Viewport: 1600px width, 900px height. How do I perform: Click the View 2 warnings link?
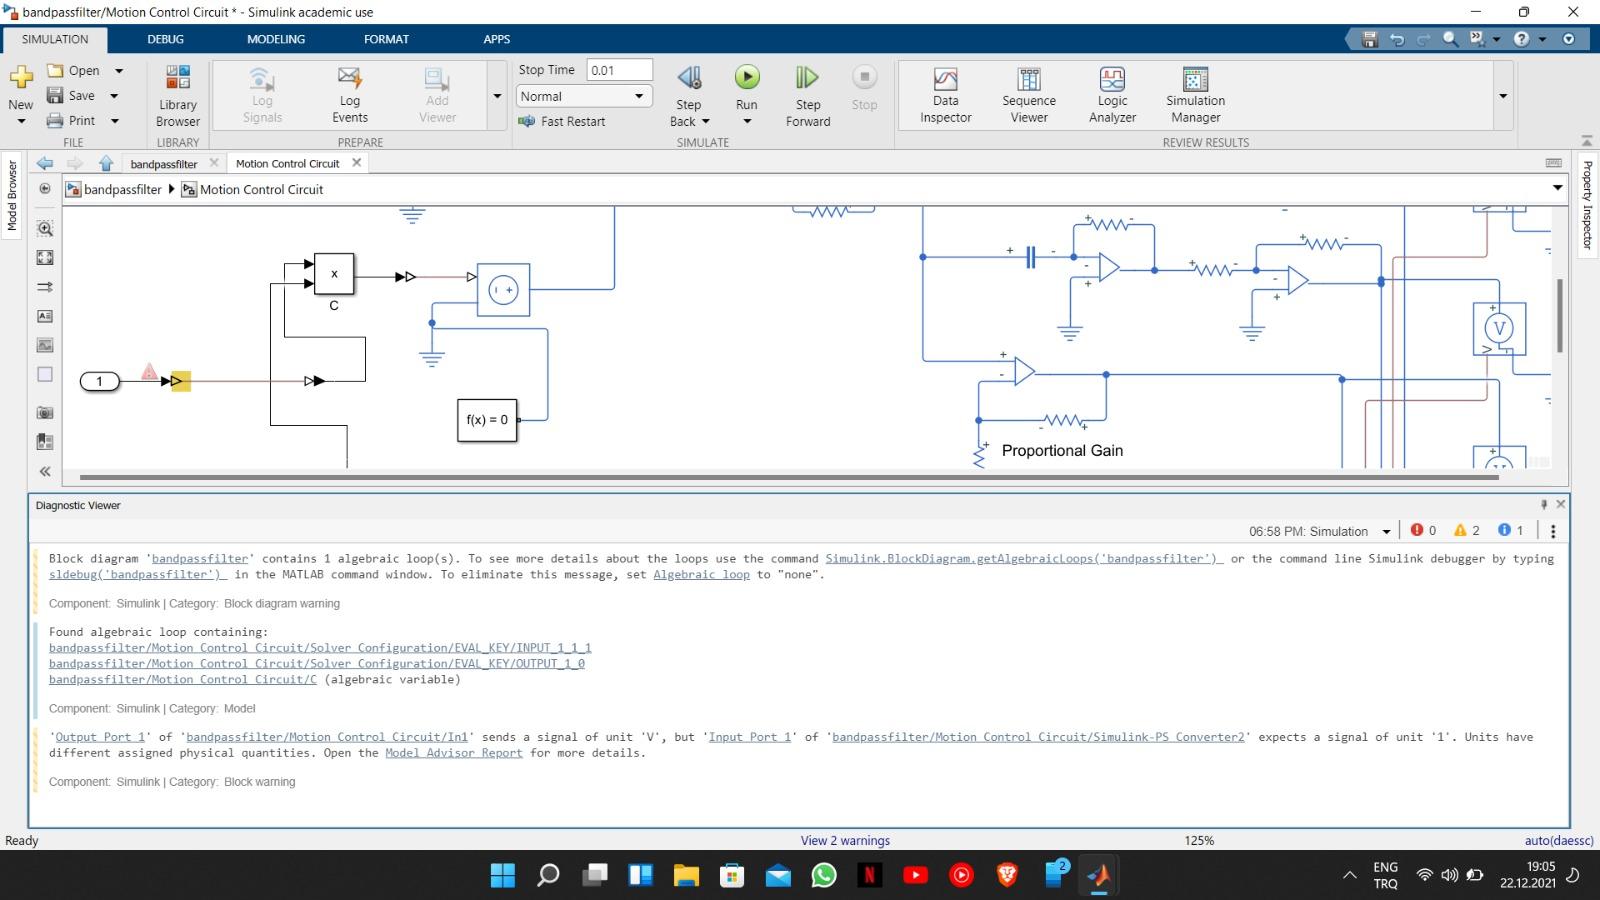click(844, 840)
